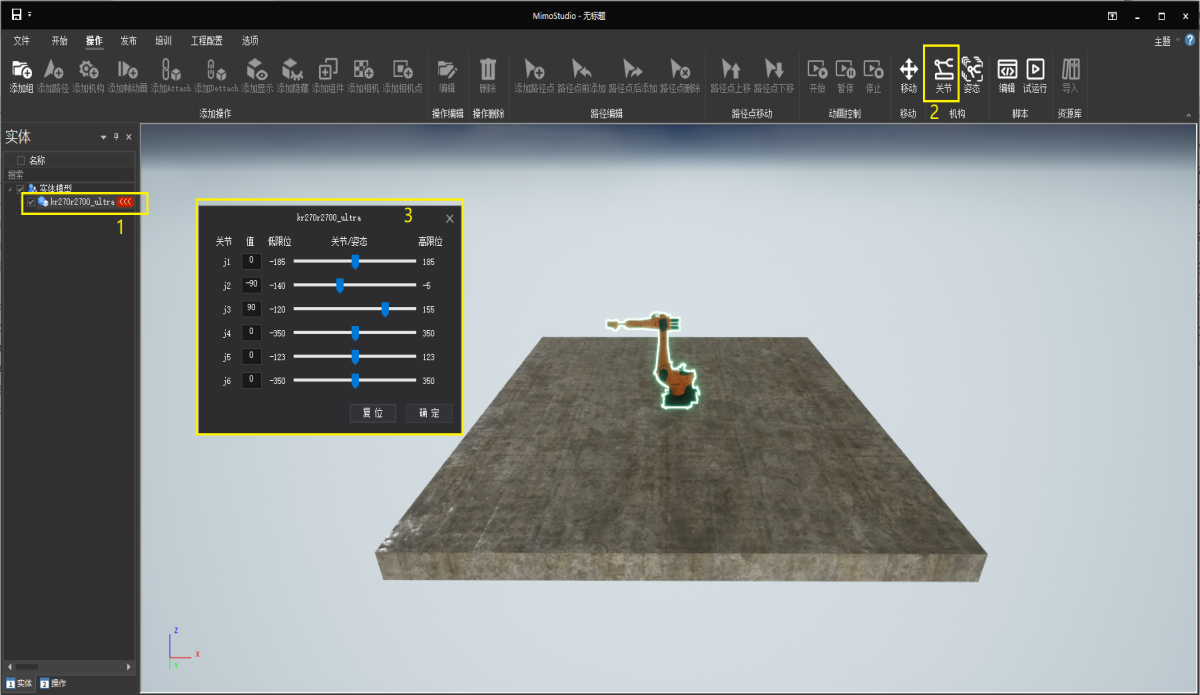Collapse the 实体模型 tree node
The width and height of the screenshot is (1200, 695).
11,188
